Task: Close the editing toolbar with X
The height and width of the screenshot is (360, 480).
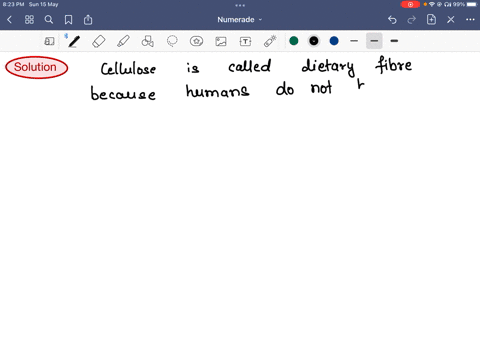Action: pyautogui.click(x=451, y=20)
